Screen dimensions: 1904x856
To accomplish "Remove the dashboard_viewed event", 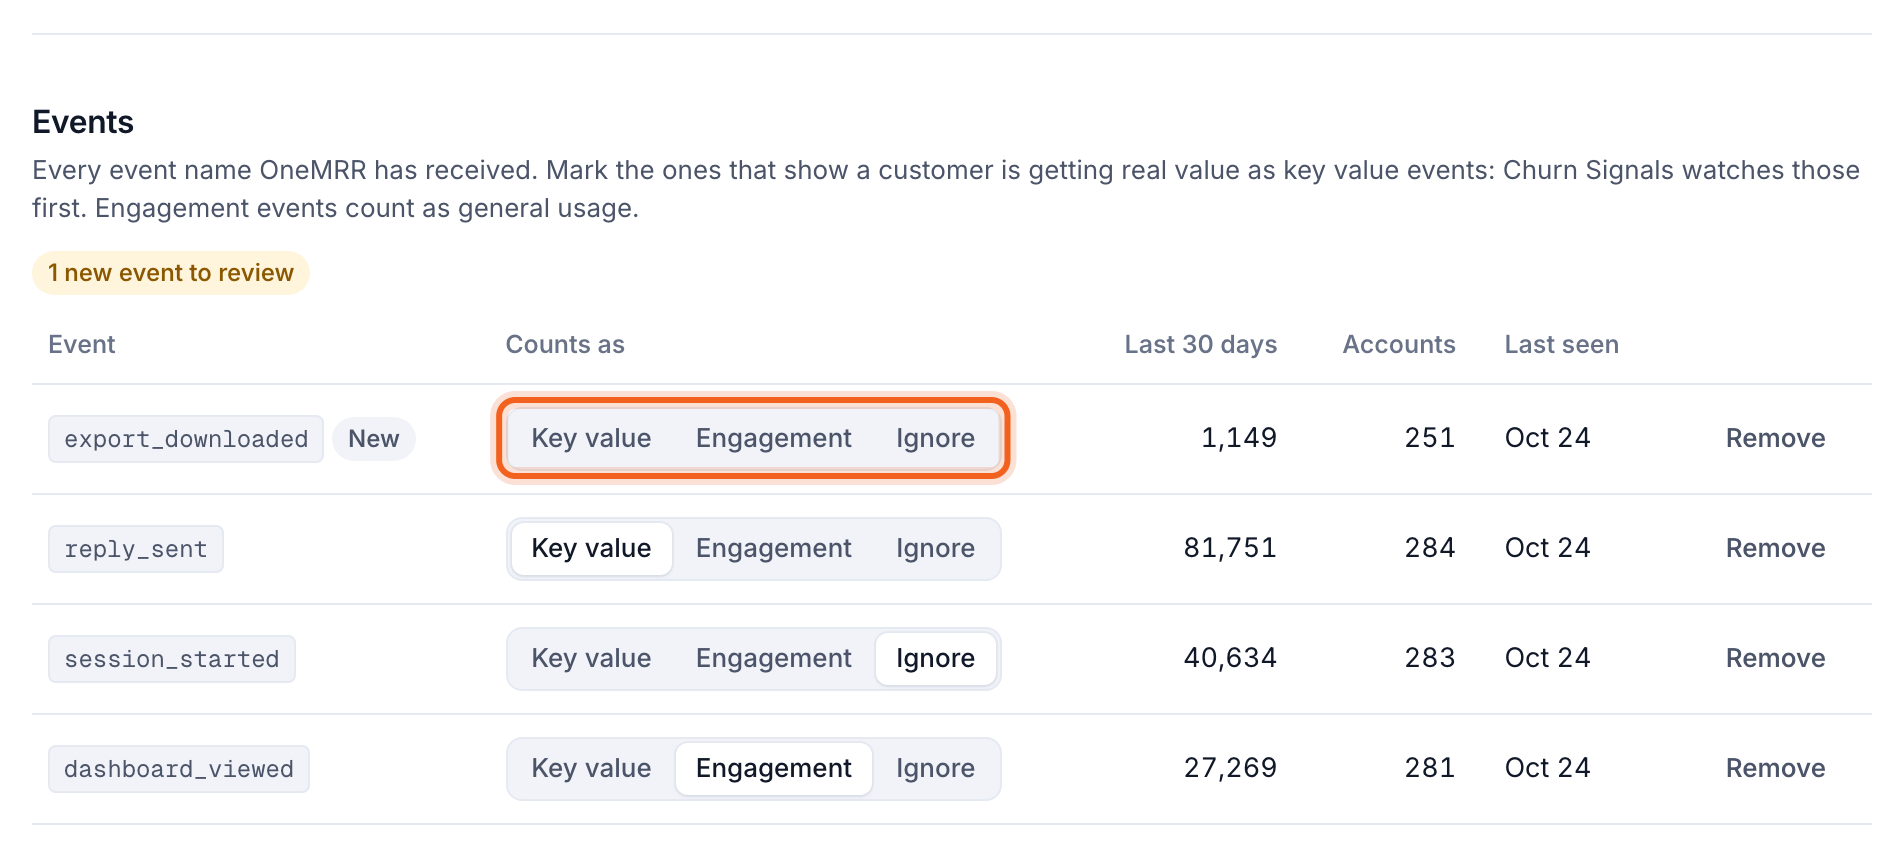I will (1775, 768).
